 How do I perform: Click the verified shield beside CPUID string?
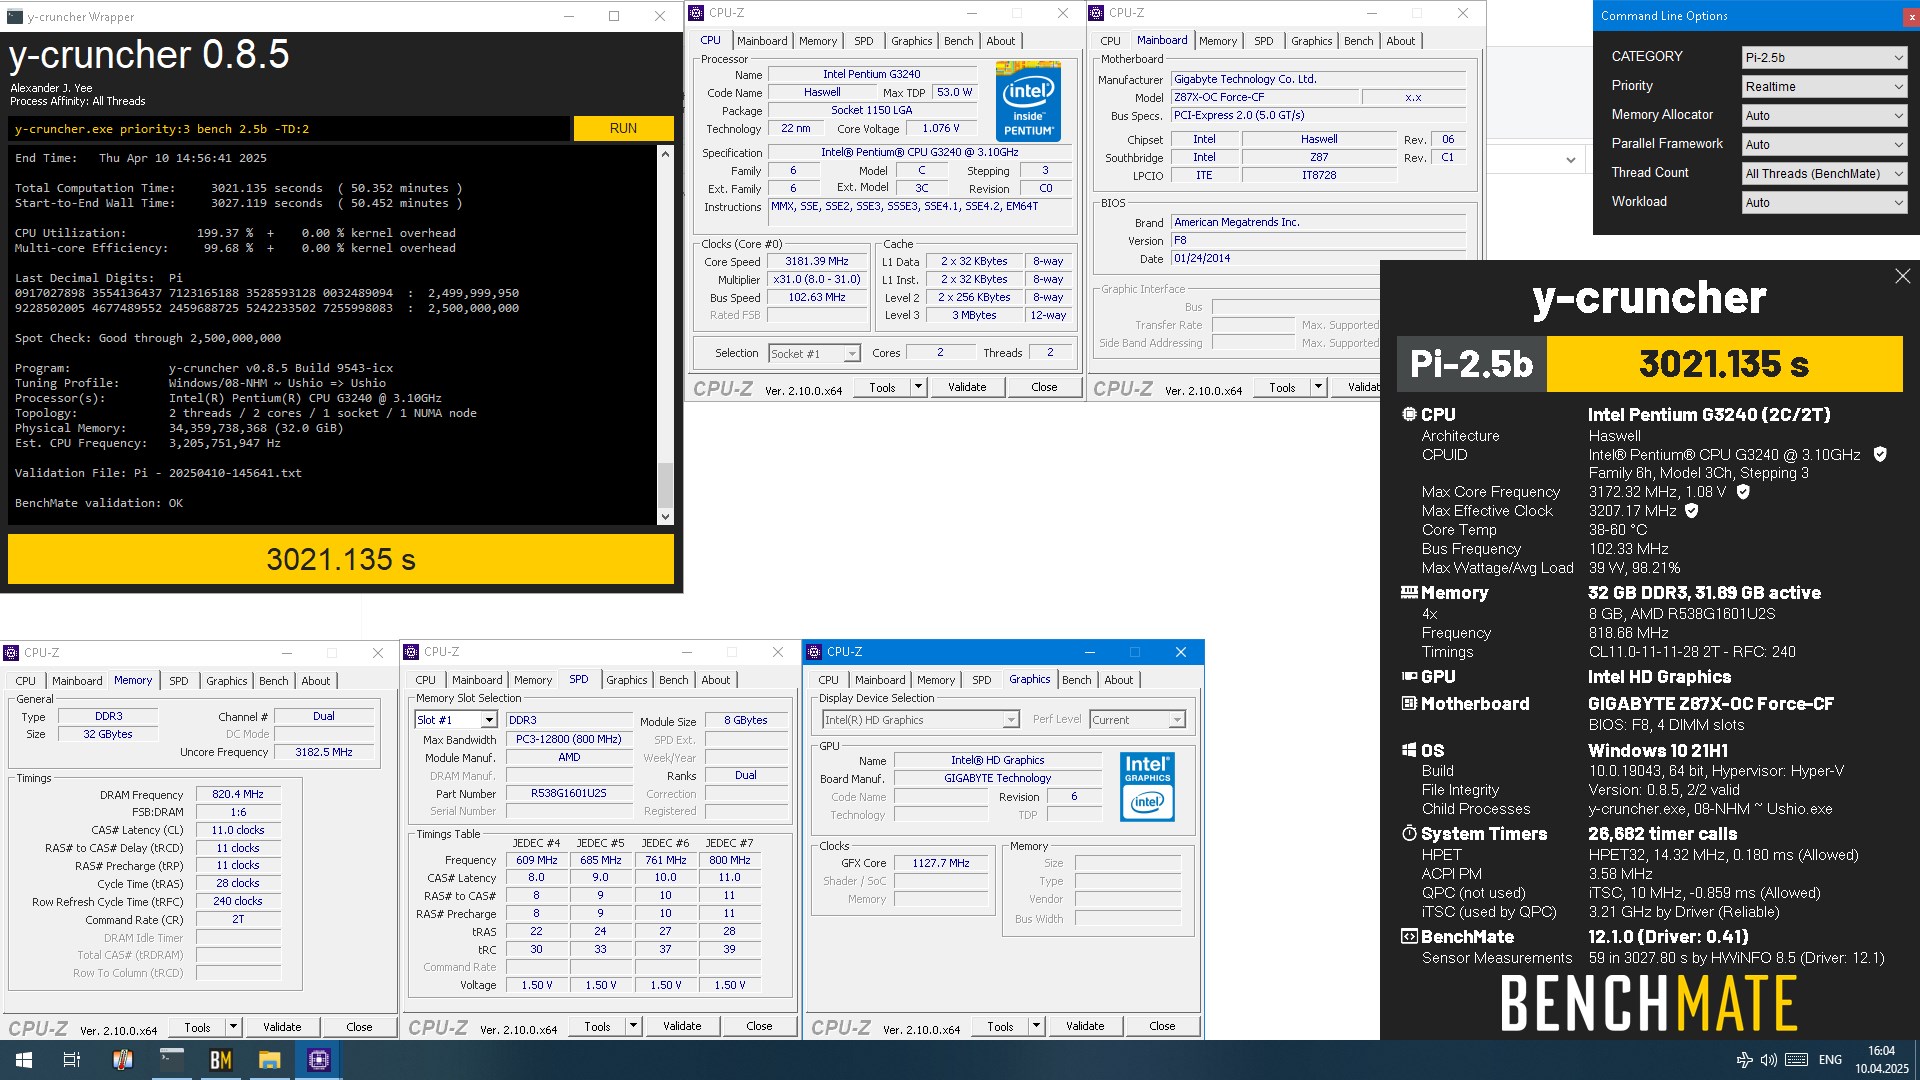[1880, 455]
